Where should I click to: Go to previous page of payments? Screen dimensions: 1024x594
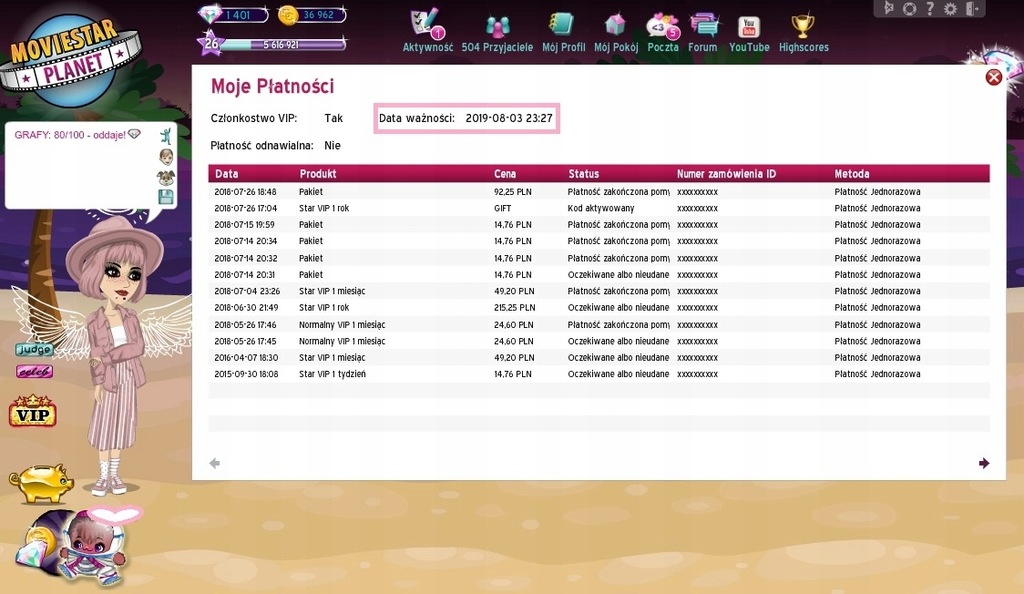(214, 463)
